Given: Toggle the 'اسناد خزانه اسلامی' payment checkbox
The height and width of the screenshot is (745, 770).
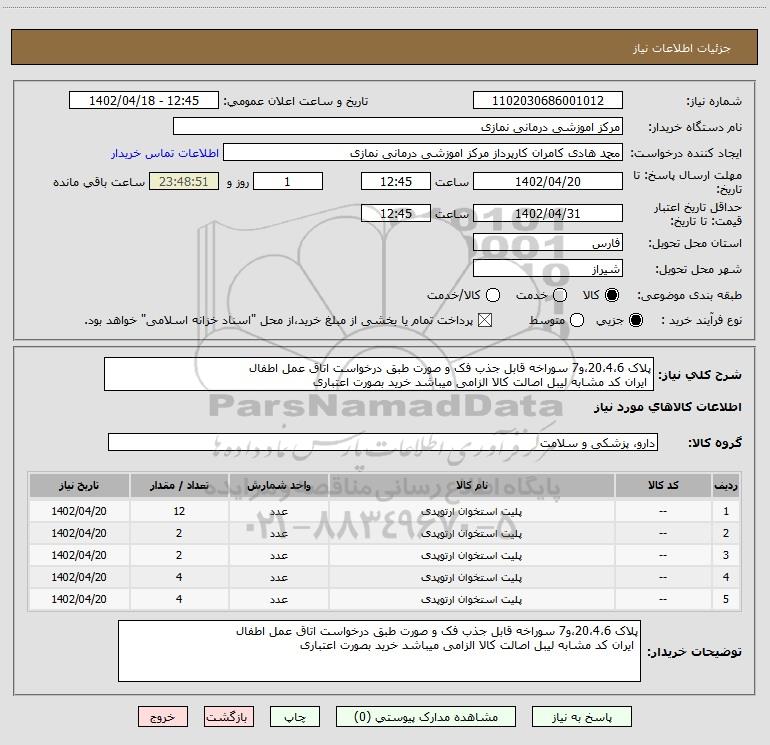Looking at the screenshot, I should 487,320.
